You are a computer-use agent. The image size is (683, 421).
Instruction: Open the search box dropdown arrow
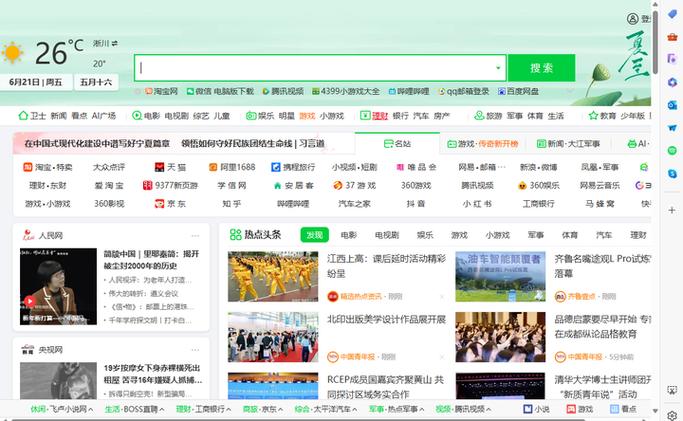[498, 68]
